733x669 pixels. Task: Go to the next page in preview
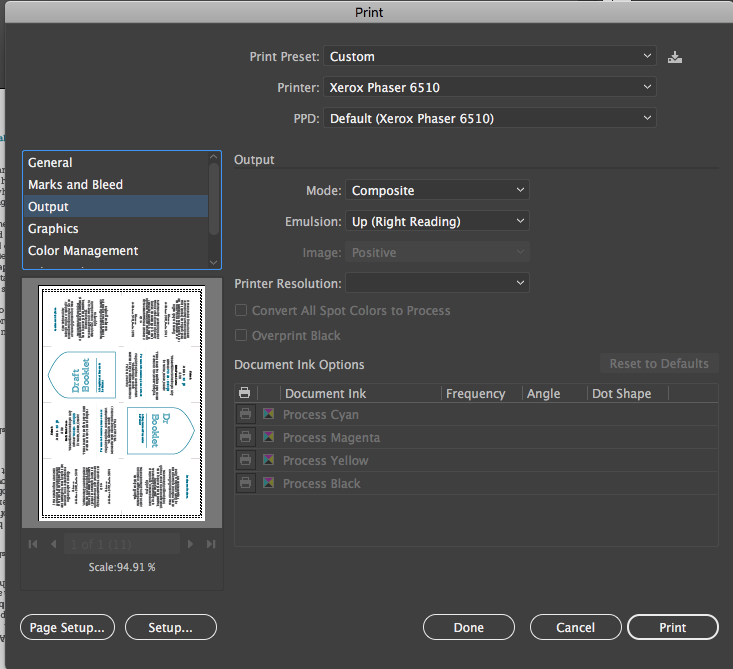tap(190, 544)
